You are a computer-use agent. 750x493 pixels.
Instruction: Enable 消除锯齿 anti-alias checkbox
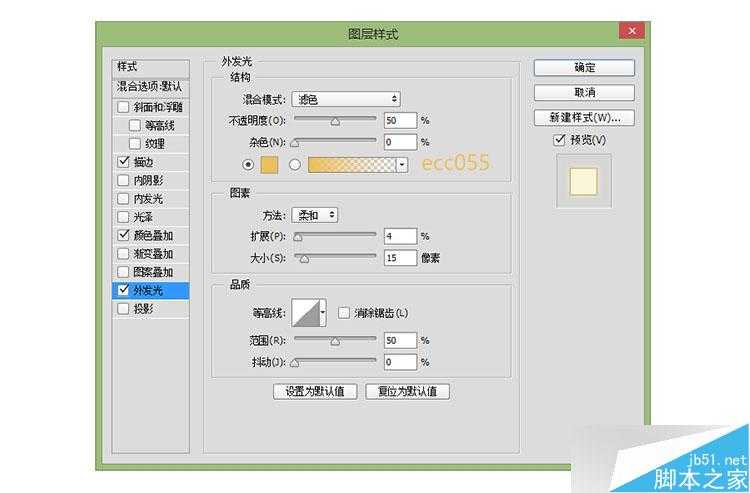[x=344, y=313]
